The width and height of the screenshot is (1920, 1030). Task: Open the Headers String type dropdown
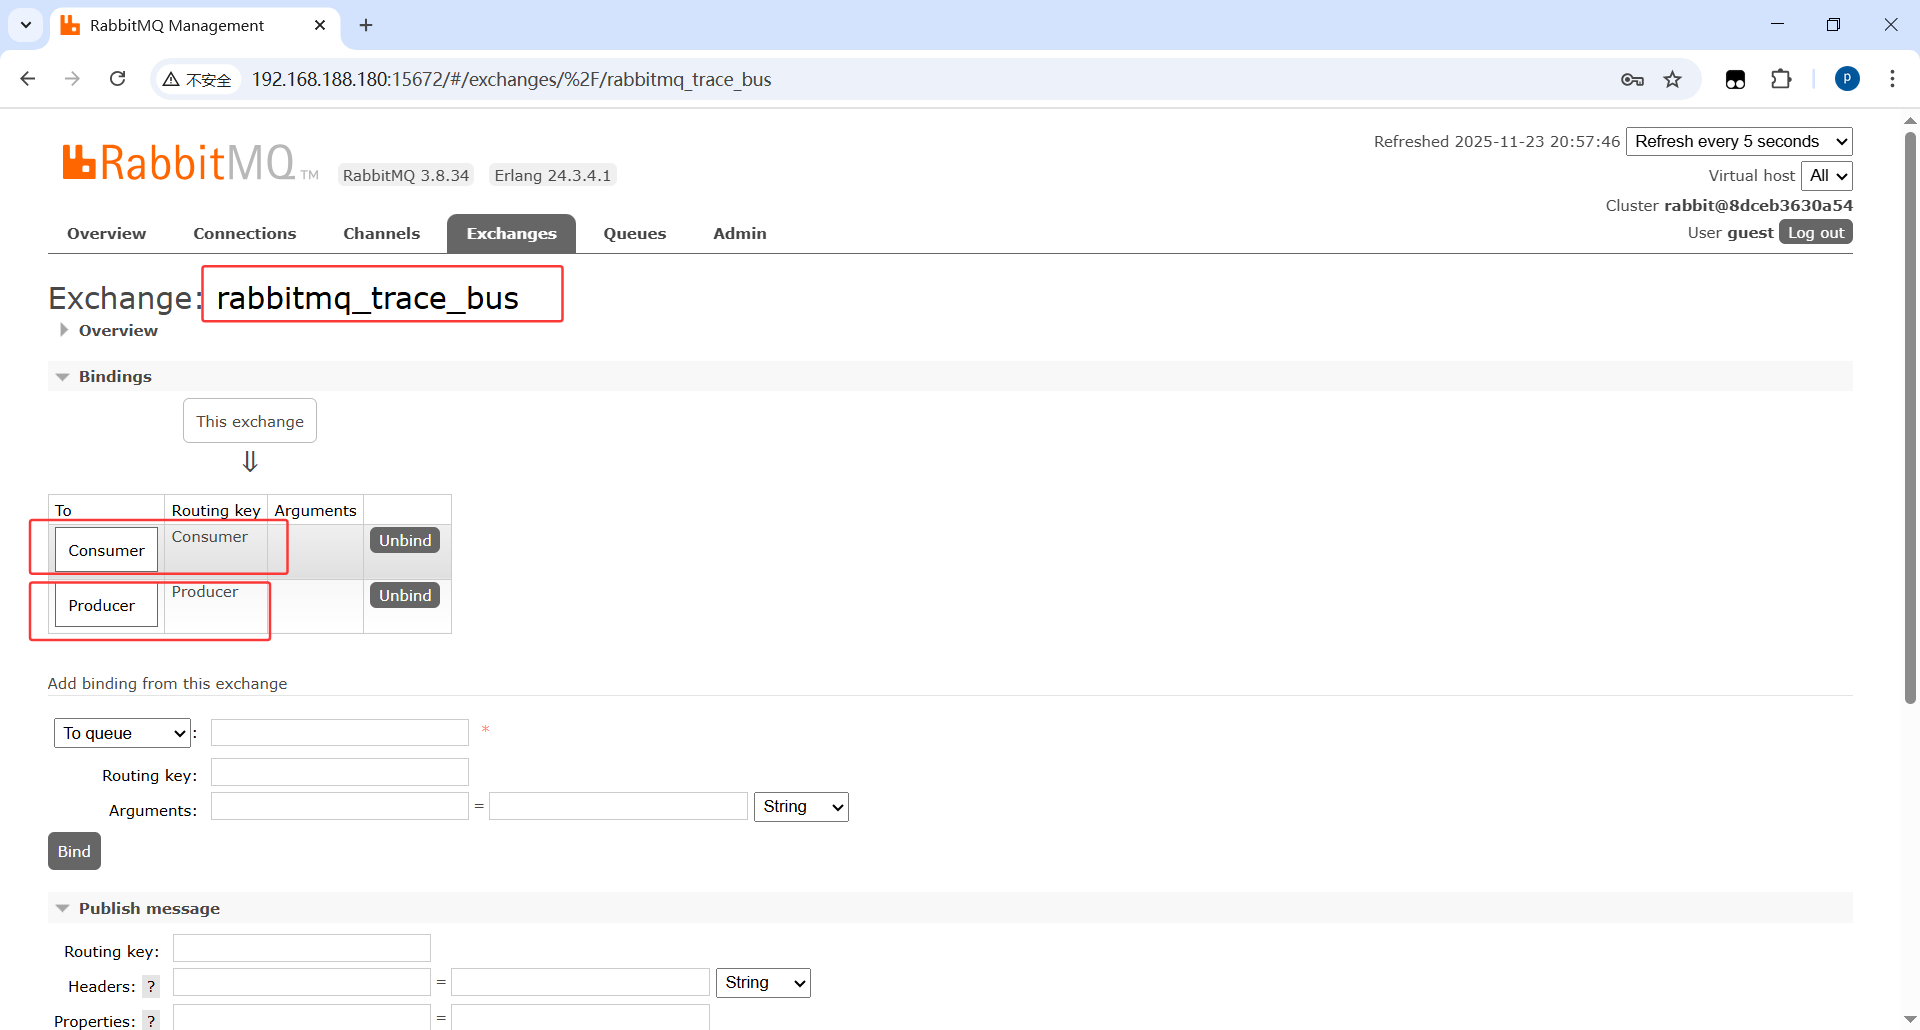coord(763,983)
